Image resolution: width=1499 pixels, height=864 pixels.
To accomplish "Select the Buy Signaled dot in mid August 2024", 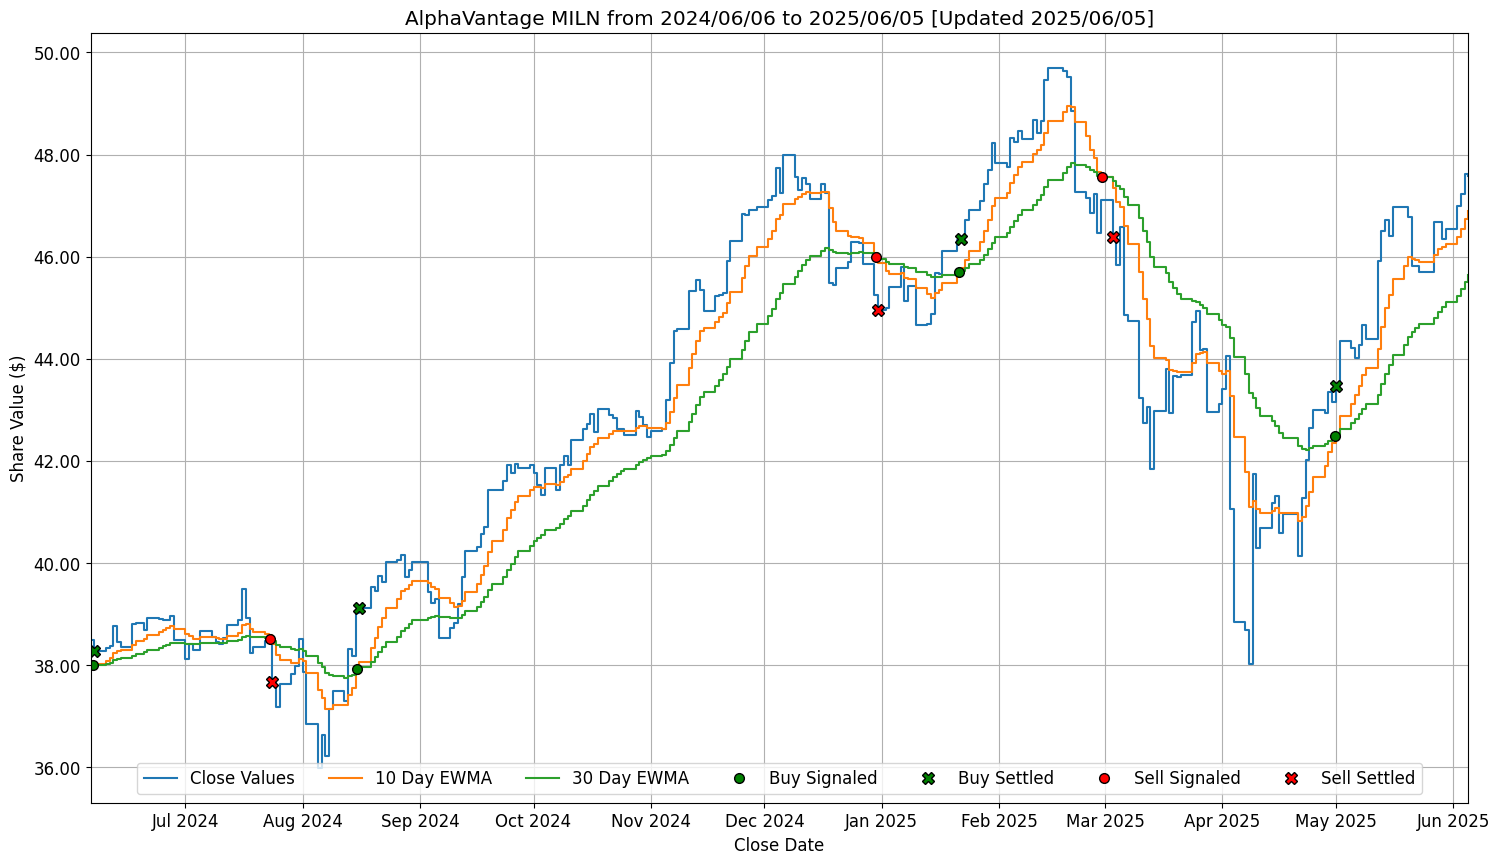I will [357, 669].
